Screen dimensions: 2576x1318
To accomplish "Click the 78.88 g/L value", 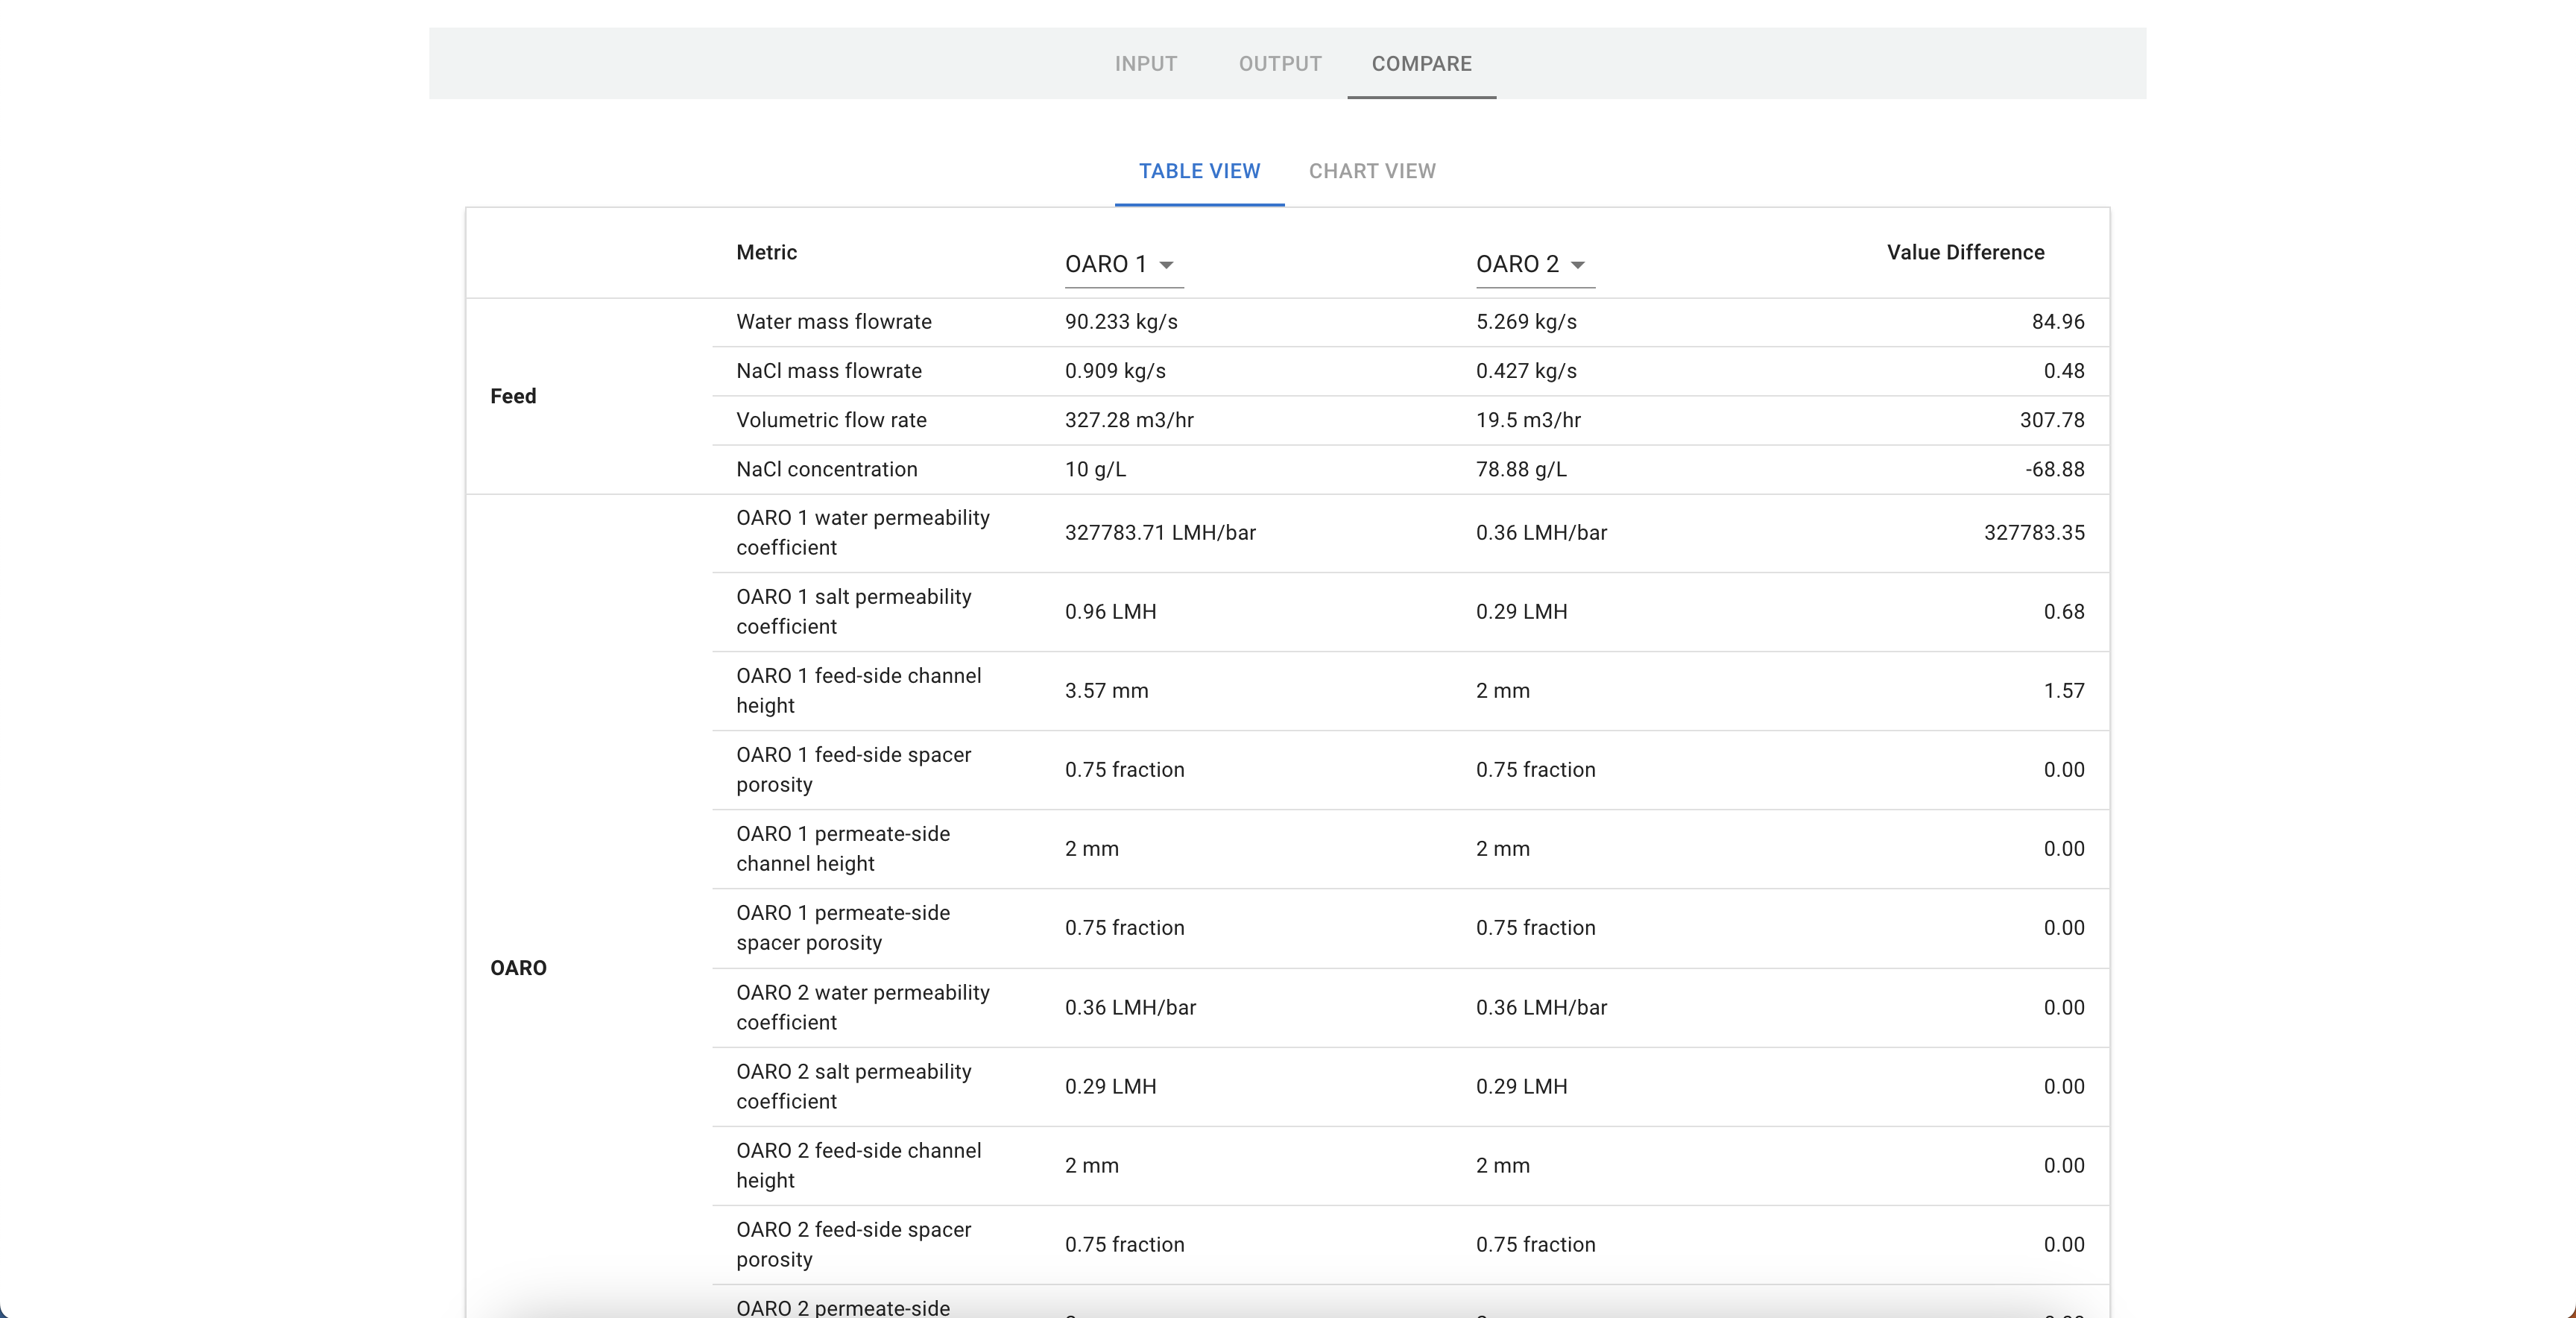I will [1521, 469].
